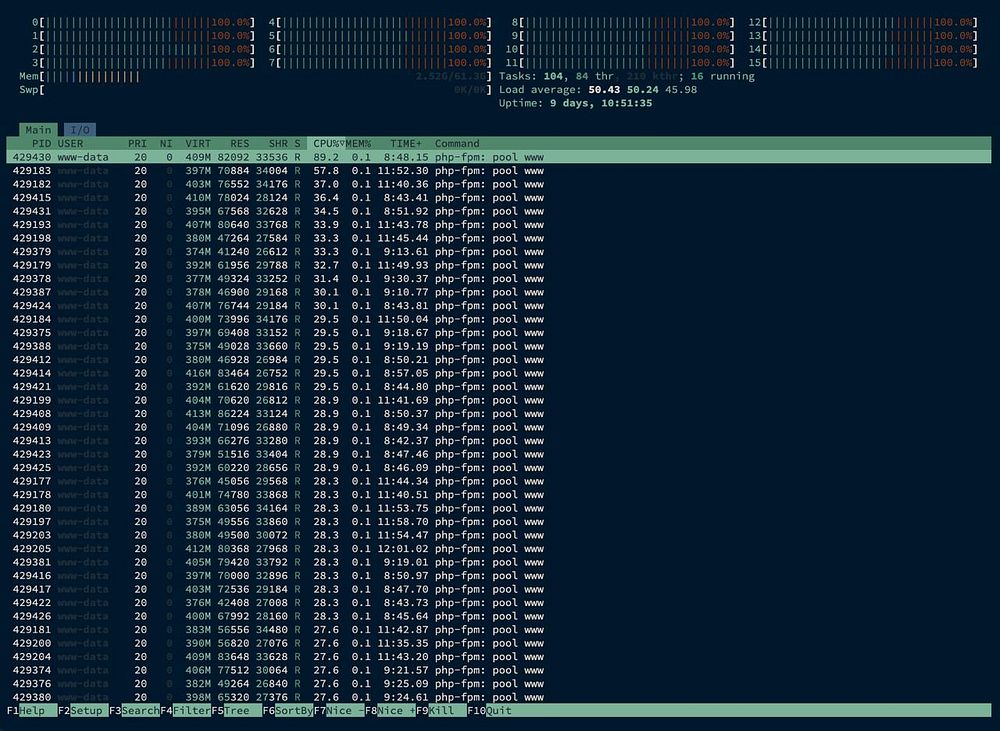Select process row PID 429408
Screen dimensions: 1000x731
[499, 414]
